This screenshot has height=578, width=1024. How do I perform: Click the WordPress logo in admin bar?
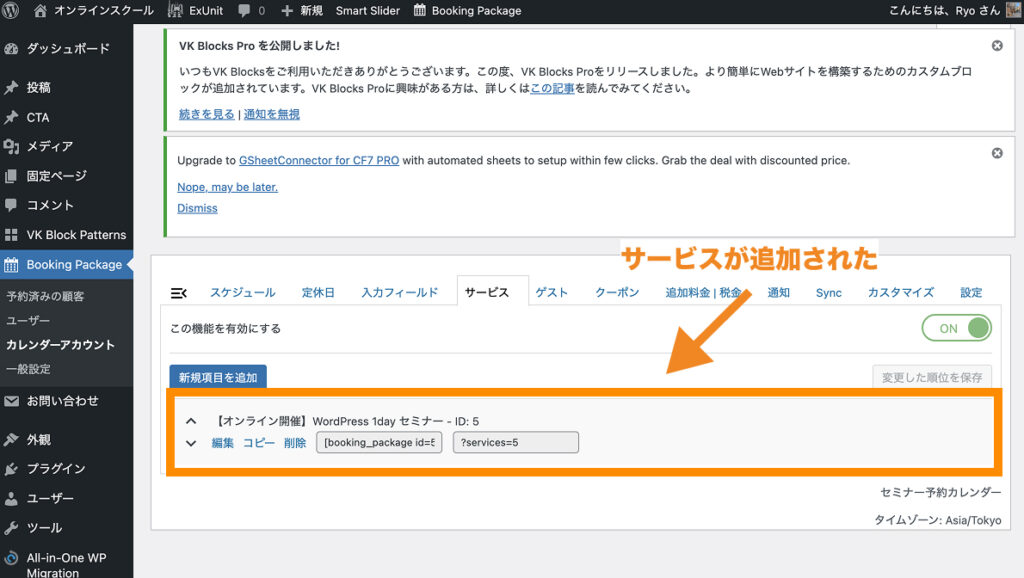(x=12, y=11)
